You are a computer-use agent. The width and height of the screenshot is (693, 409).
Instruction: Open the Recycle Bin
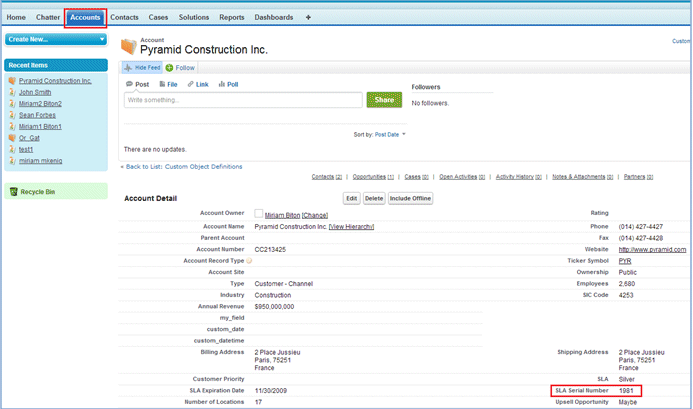point(38,192)
